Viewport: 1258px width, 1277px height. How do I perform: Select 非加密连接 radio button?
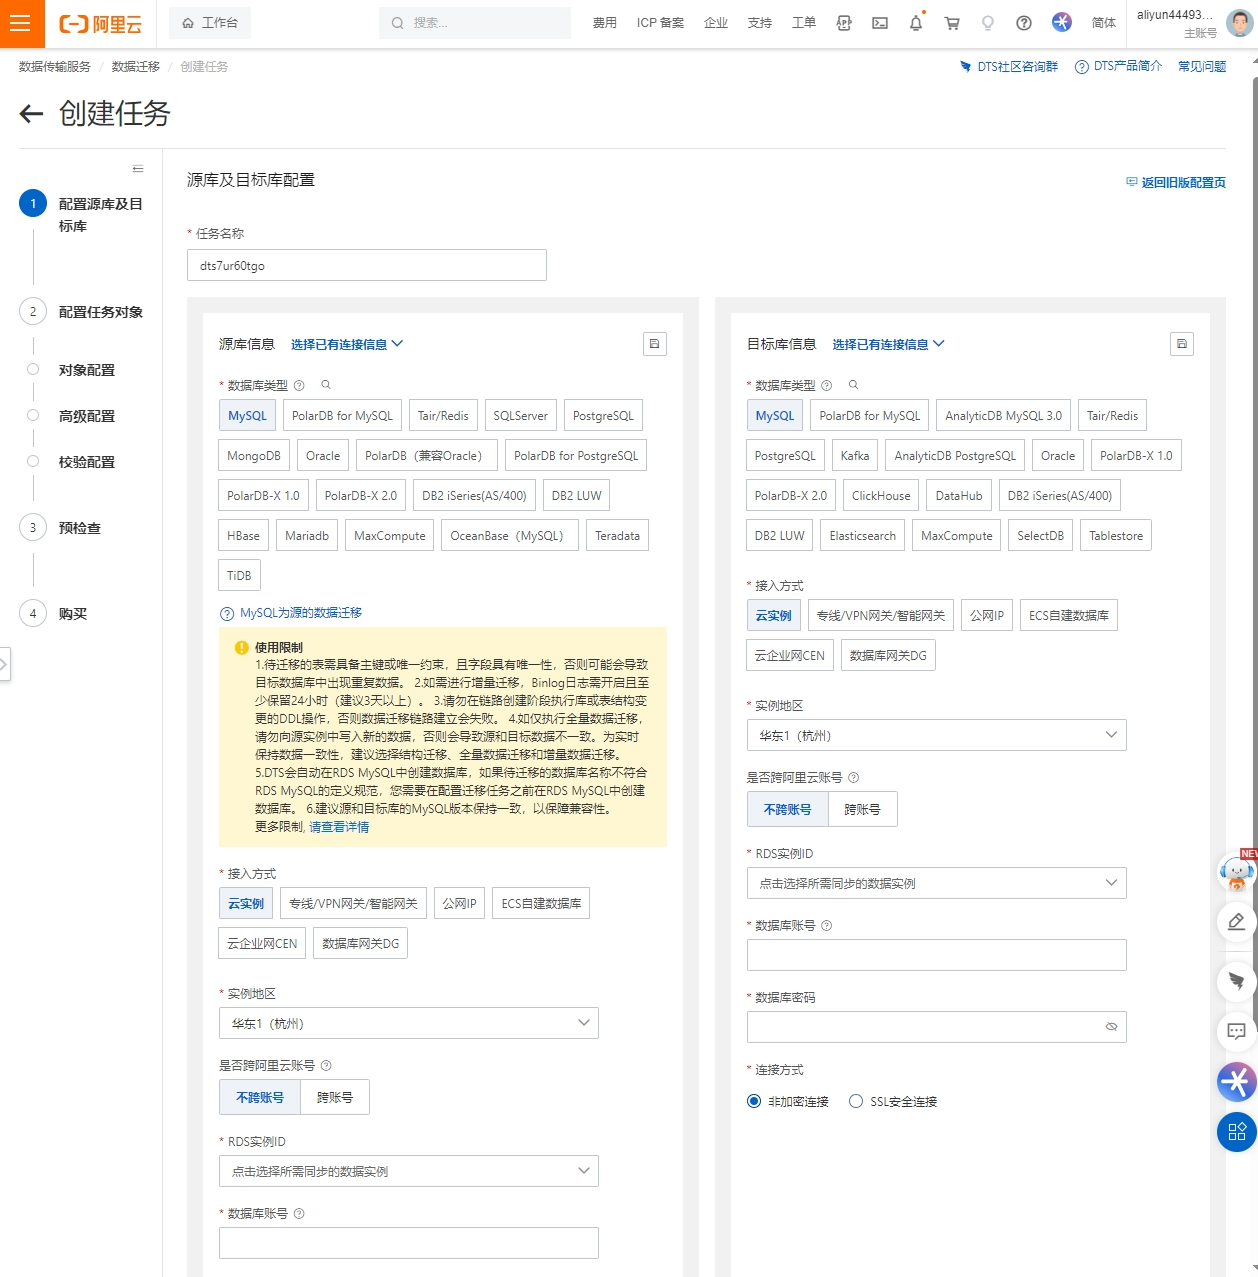coord(754,1101)
